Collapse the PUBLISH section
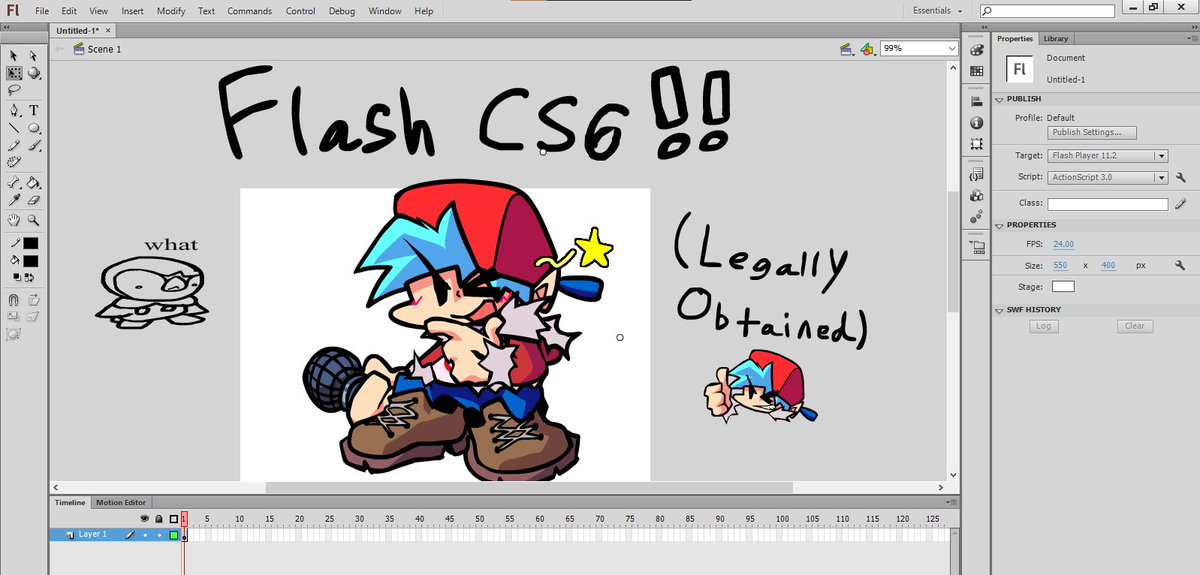 click(x=1000, y=99)
